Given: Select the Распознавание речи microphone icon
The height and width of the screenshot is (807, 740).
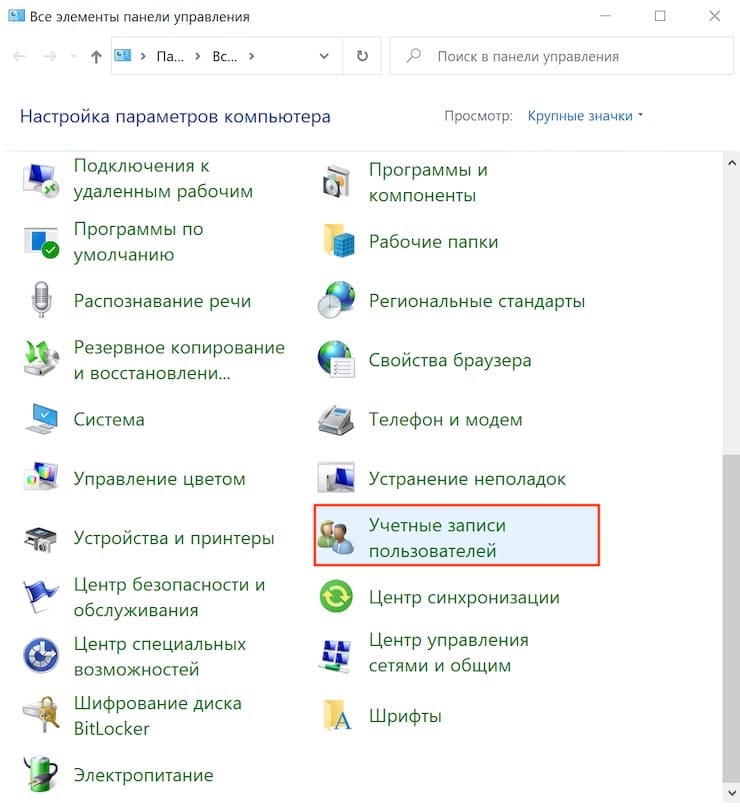Looking at the screenshot, I should tap(41, 299).
